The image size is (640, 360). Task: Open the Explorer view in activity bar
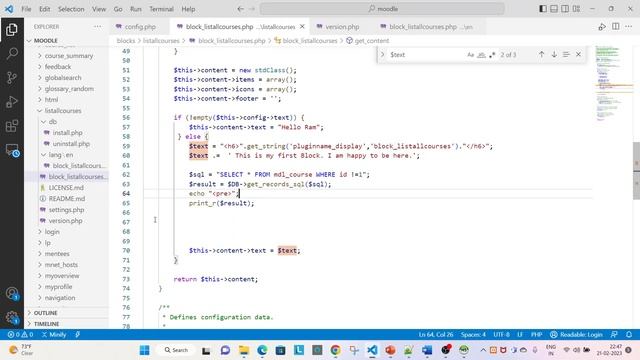click(x=12, y=29)
